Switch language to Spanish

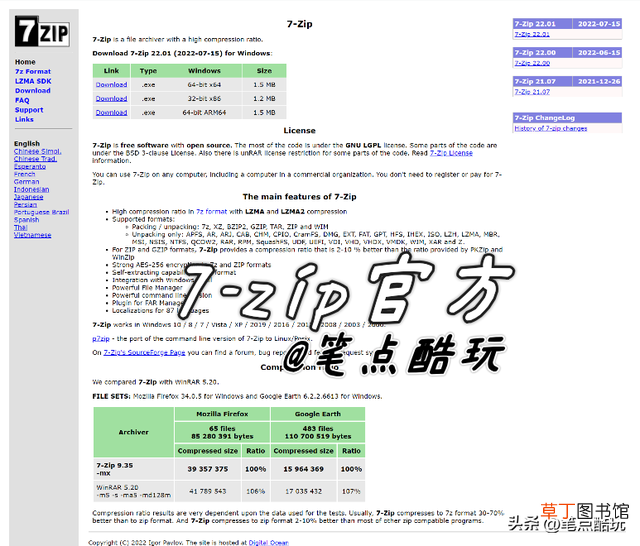[x=27, y=220]
